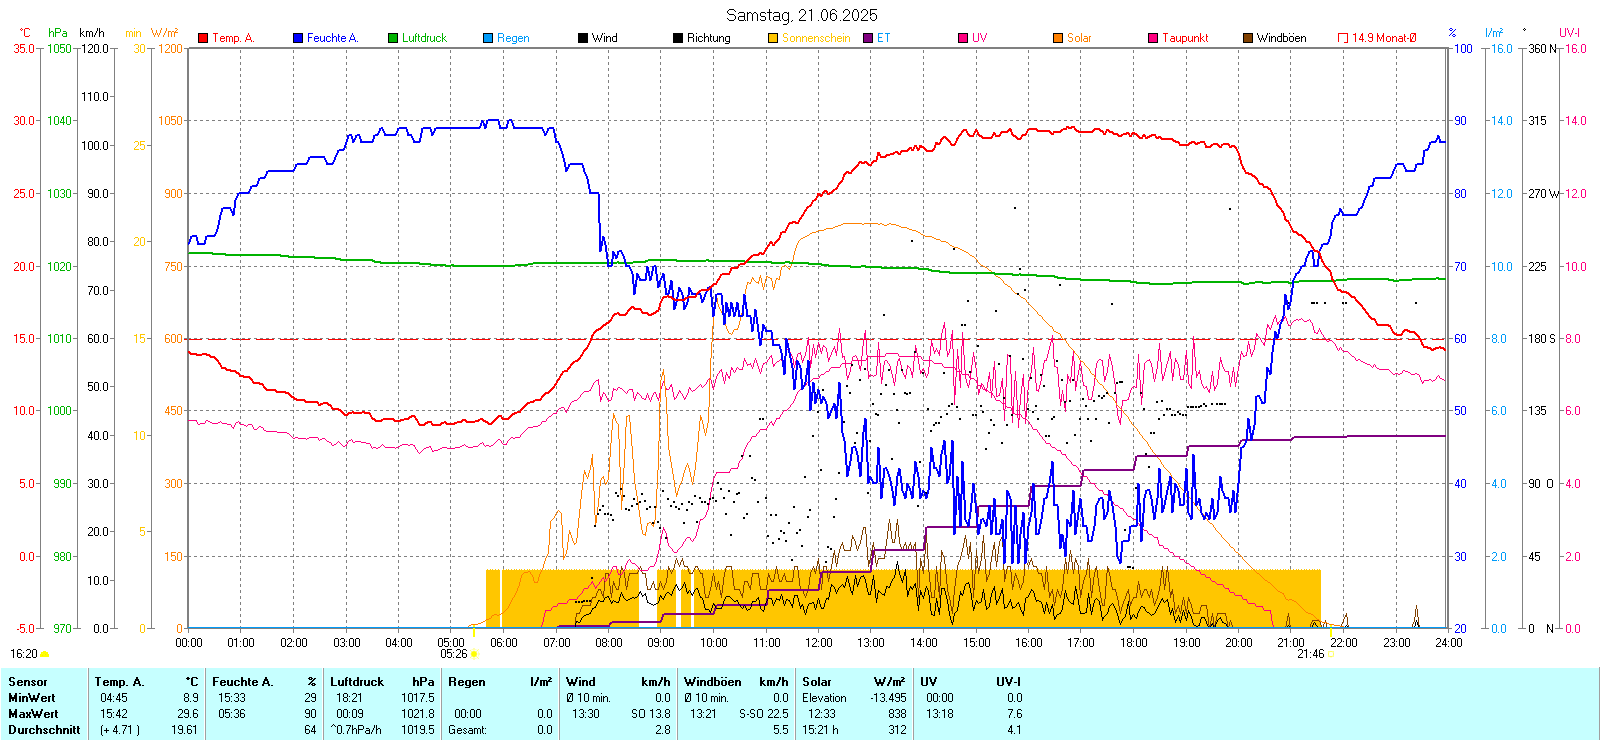Click the red Temp. A. legend swatch
The width and height of the screenshot is (1600, 740).
(x=203, y=38)
